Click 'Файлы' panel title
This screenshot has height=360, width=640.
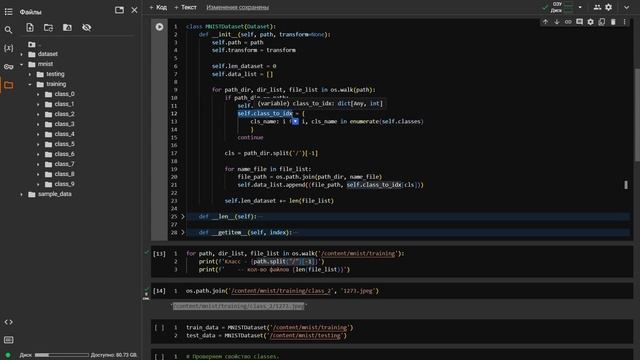[31, 12]
